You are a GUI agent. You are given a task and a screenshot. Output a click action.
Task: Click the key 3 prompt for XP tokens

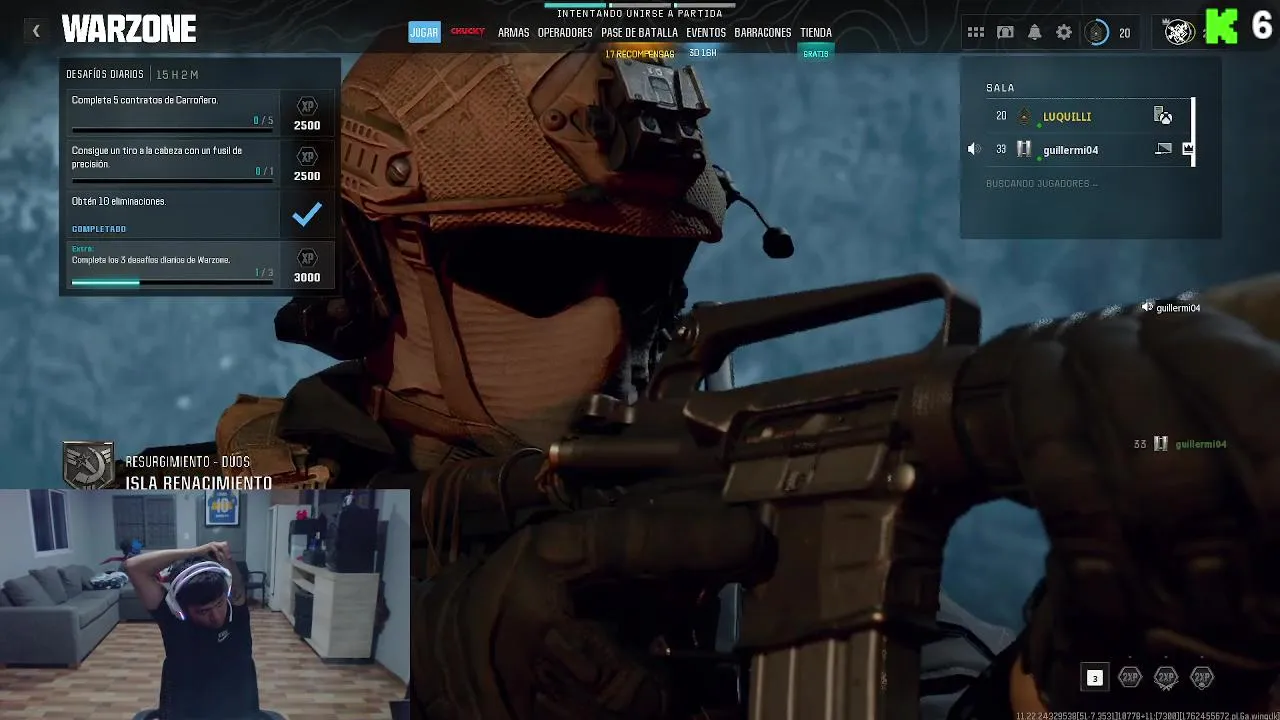(x=1094, y=678)
